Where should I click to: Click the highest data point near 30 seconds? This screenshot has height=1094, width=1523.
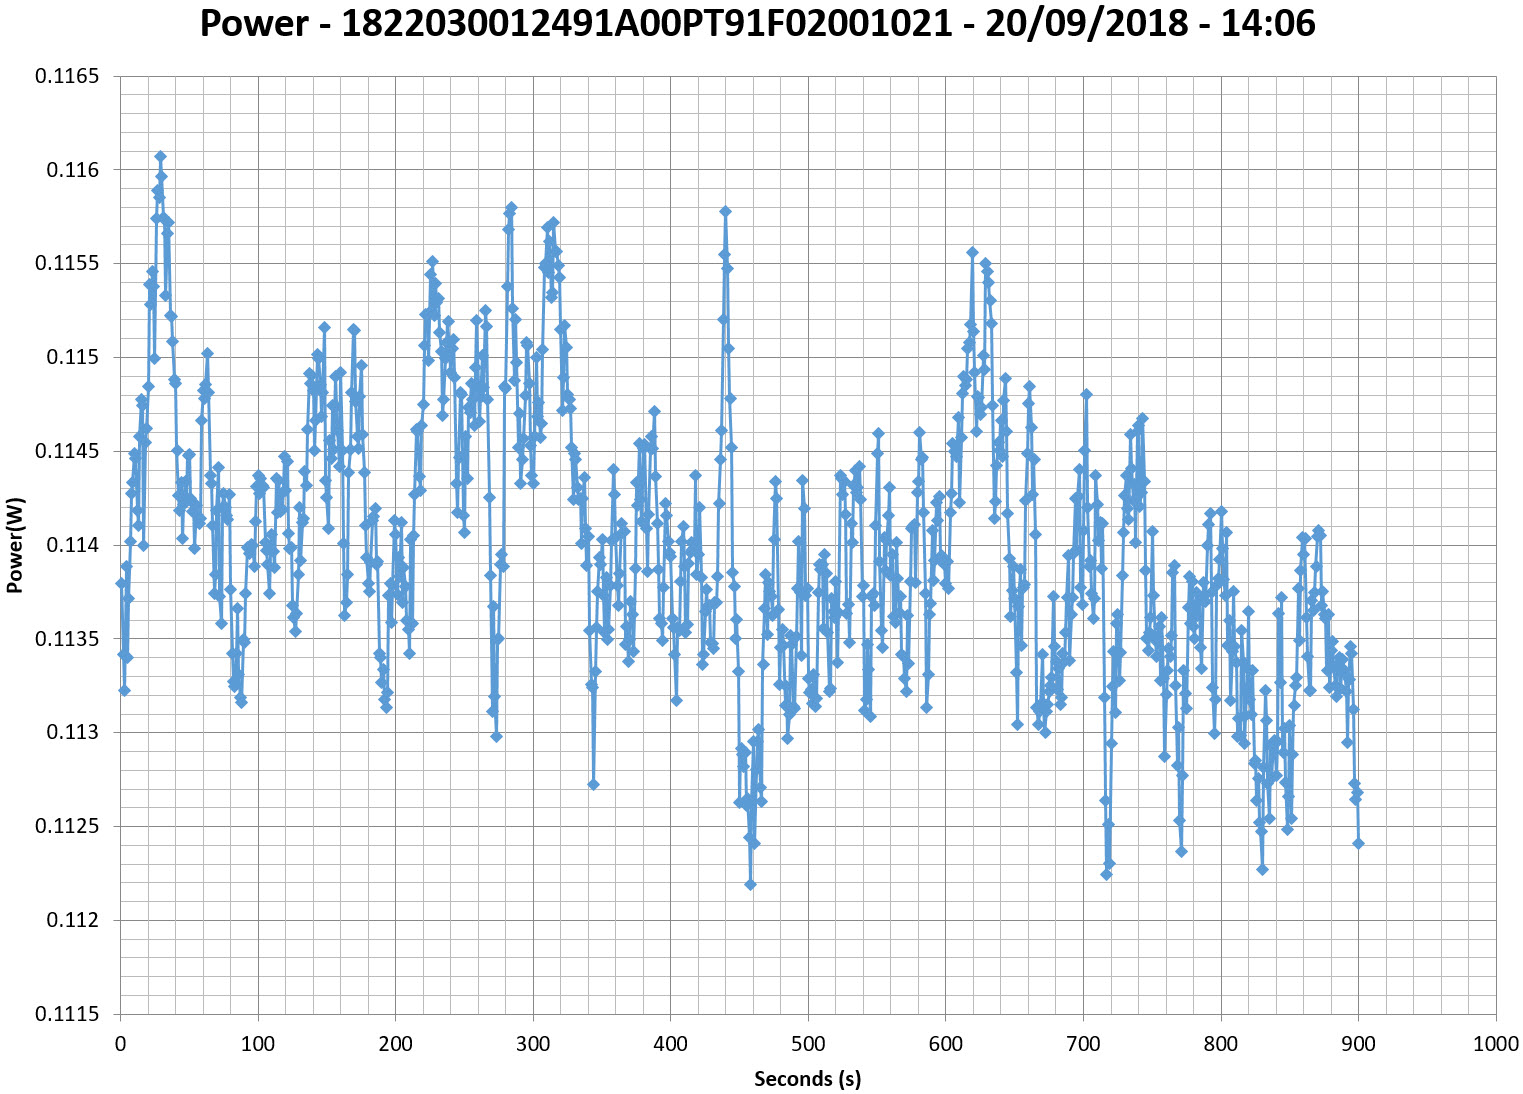pyautogui.click(x=160, y=157)
